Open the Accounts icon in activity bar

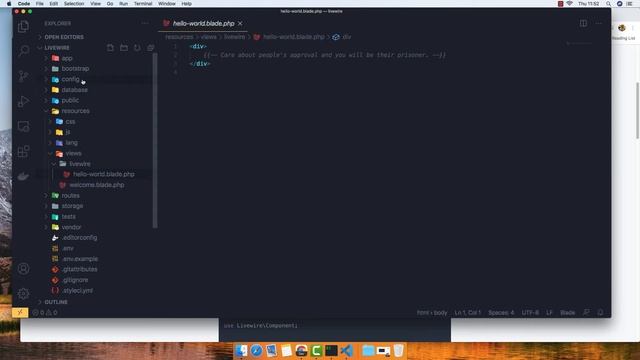(23, 269)
